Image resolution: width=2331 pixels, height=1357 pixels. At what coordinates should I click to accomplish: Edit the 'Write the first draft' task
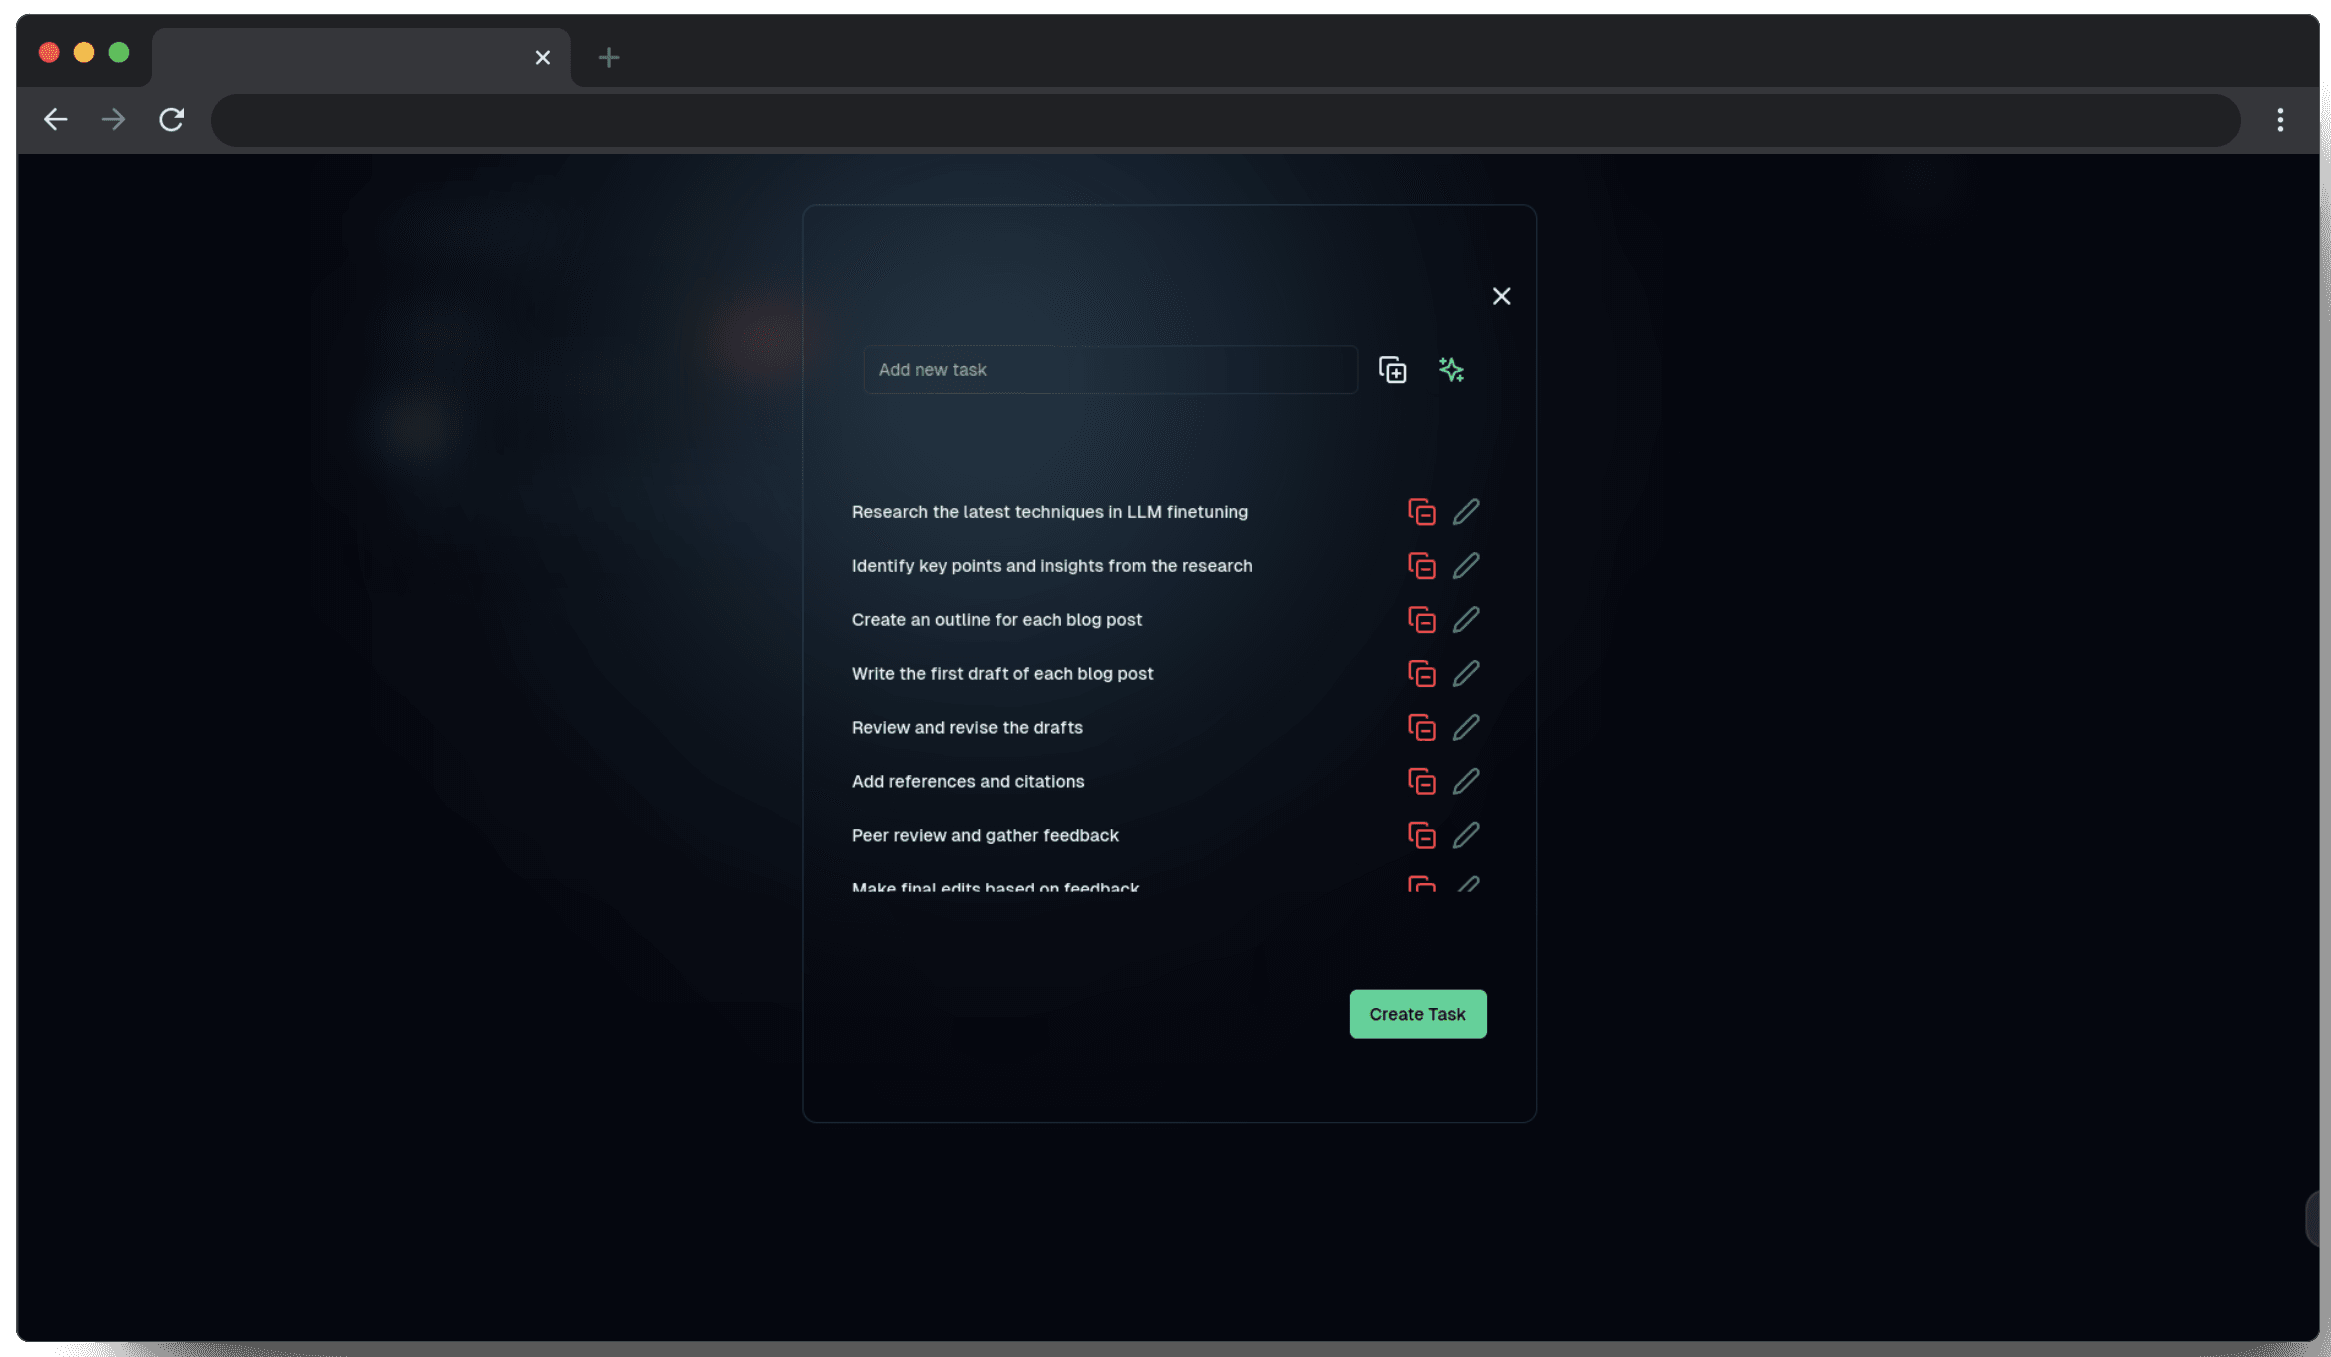(1466, 674)
